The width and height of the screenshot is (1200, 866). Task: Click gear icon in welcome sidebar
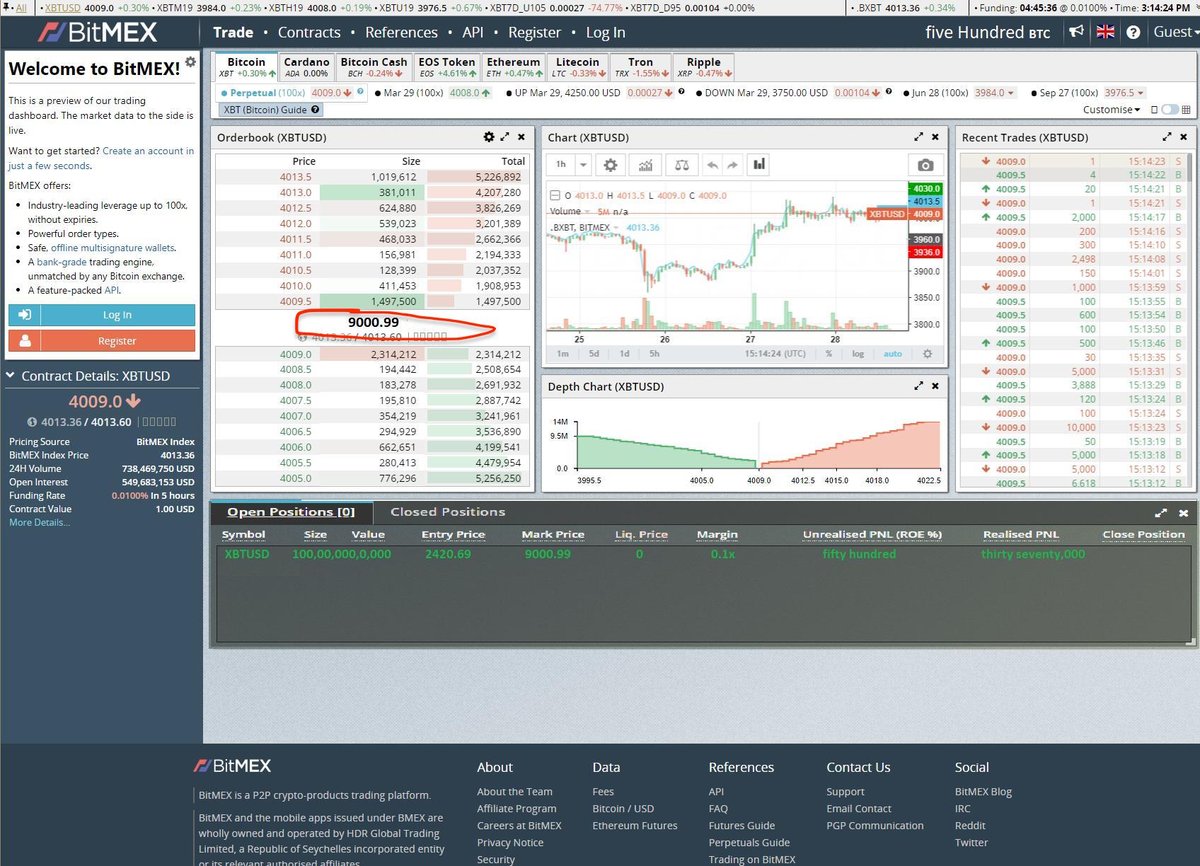coord(191,63)
